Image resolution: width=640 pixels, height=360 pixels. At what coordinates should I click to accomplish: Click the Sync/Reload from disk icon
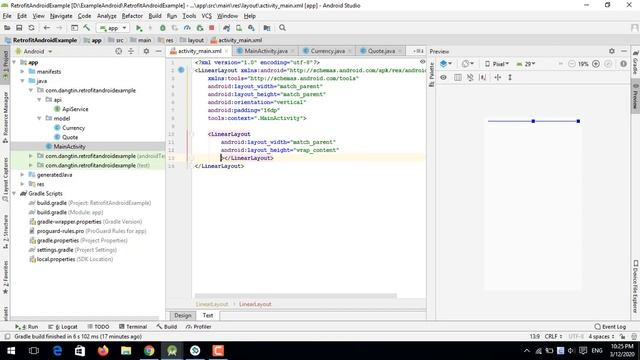coord(31,28)
